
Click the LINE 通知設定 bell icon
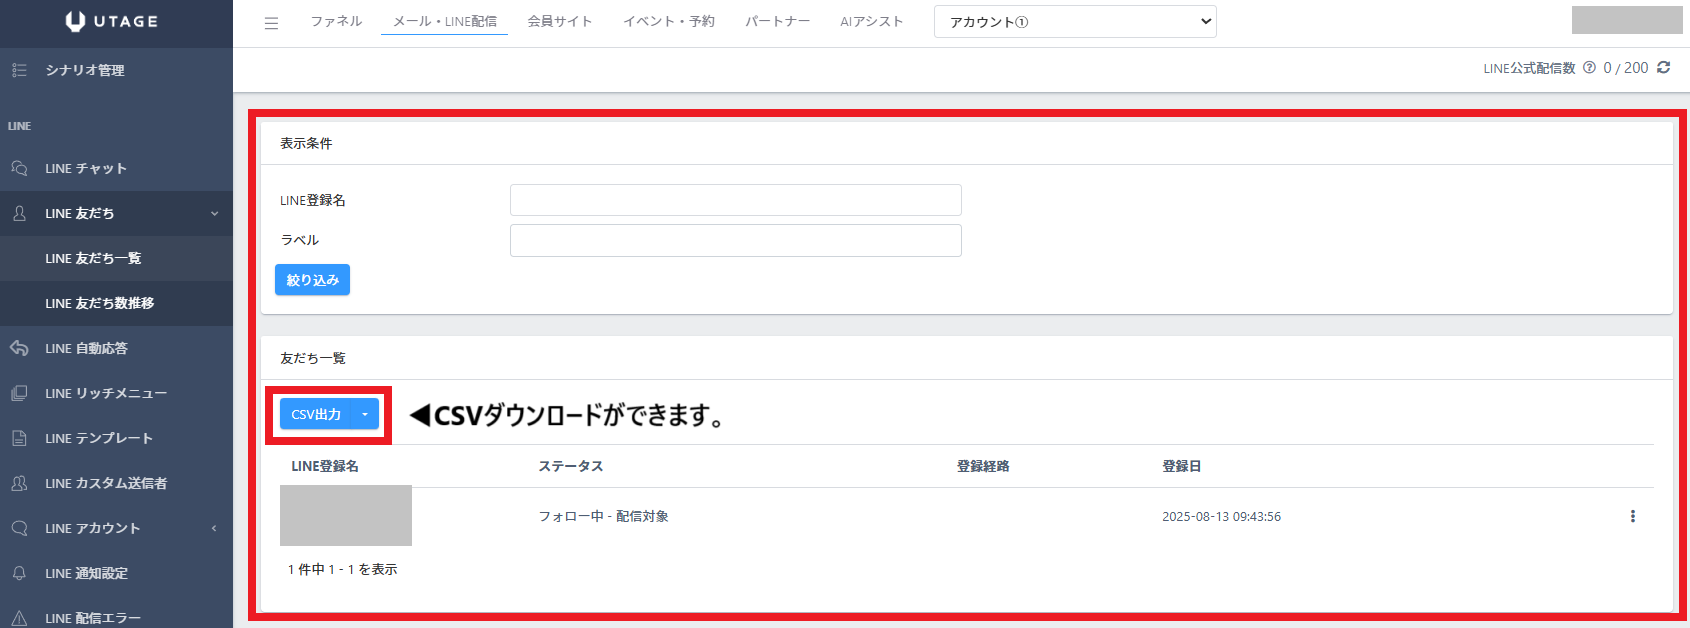tap(19, 573)
